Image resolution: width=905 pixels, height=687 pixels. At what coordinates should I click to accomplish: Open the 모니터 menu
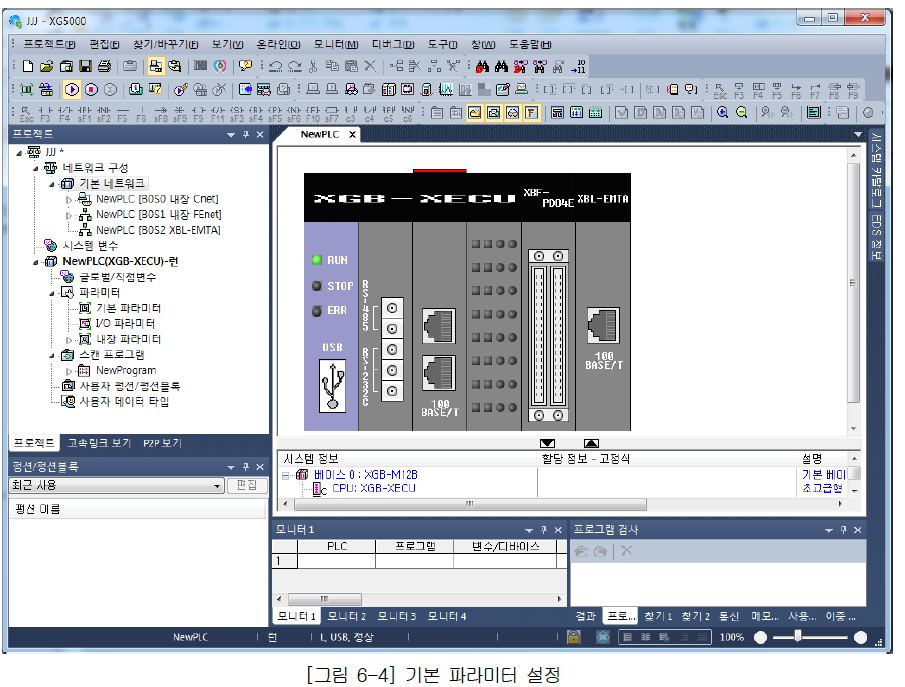[336, 44]
